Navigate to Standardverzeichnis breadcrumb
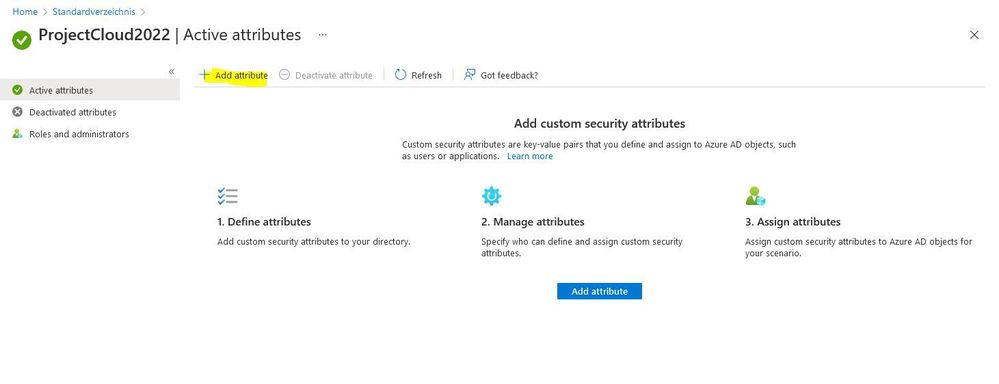The image size is (999, 384). [94, 11]
